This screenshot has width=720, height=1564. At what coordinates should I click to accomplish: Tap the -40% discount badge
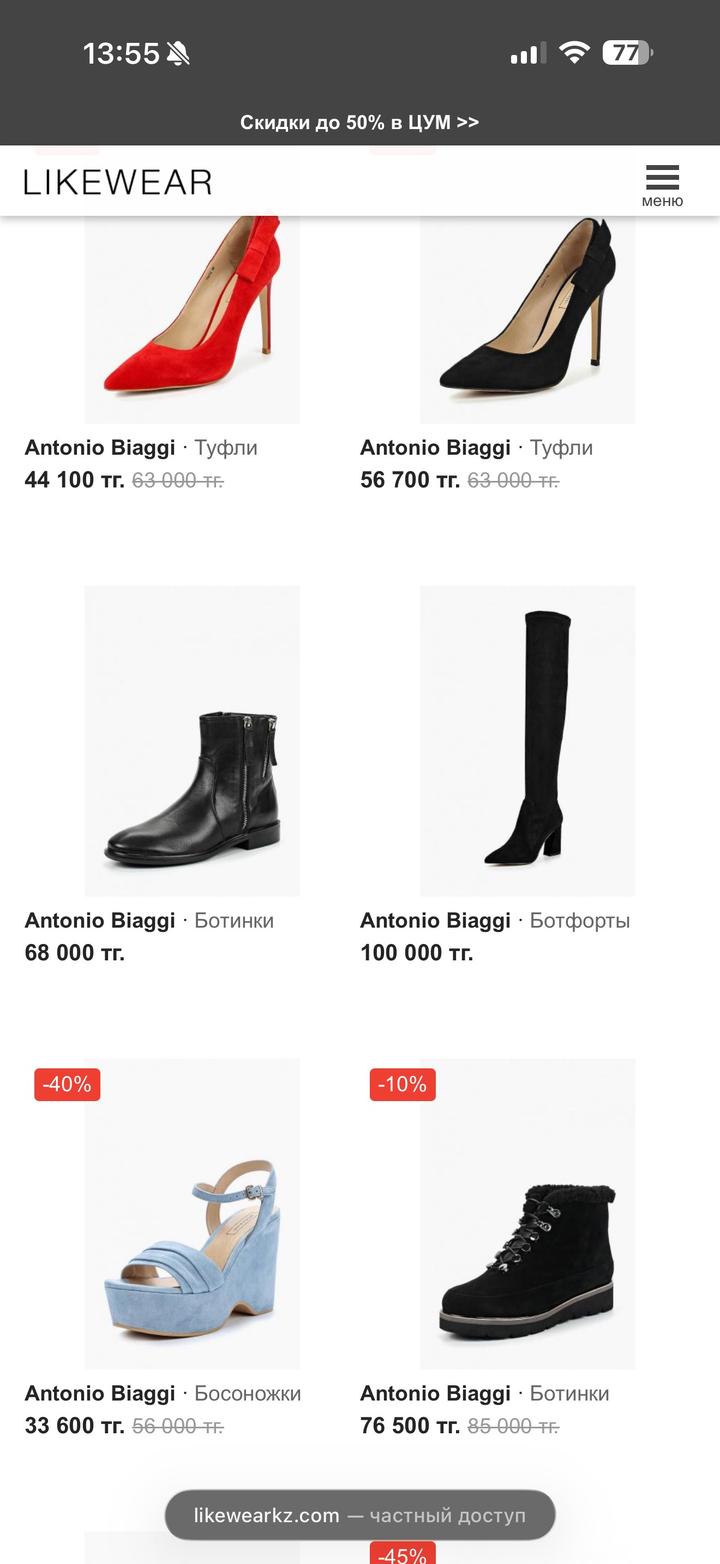67,1084
